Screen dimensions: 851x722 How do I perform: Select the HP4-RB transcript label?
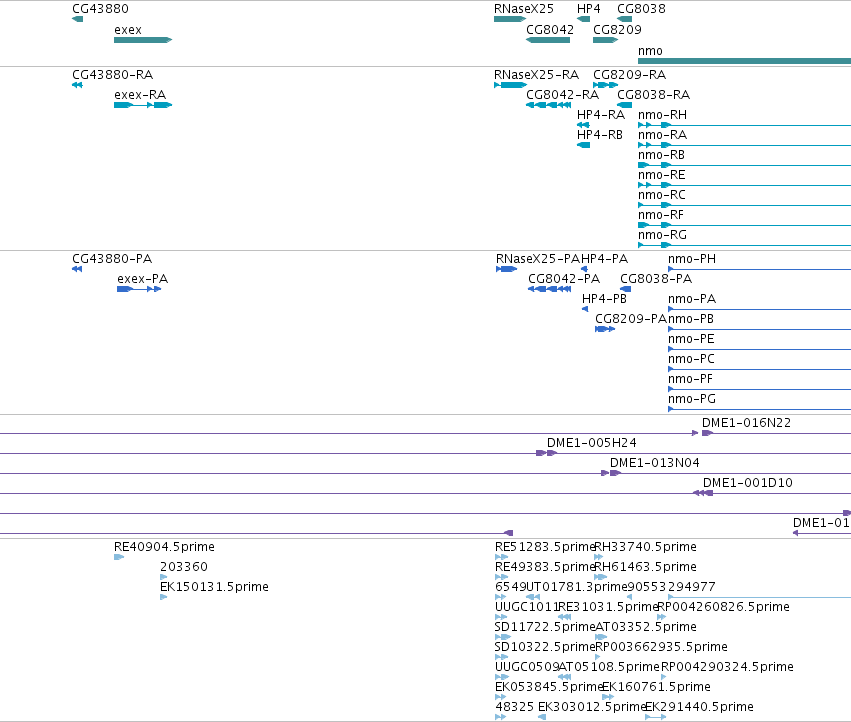600,135
